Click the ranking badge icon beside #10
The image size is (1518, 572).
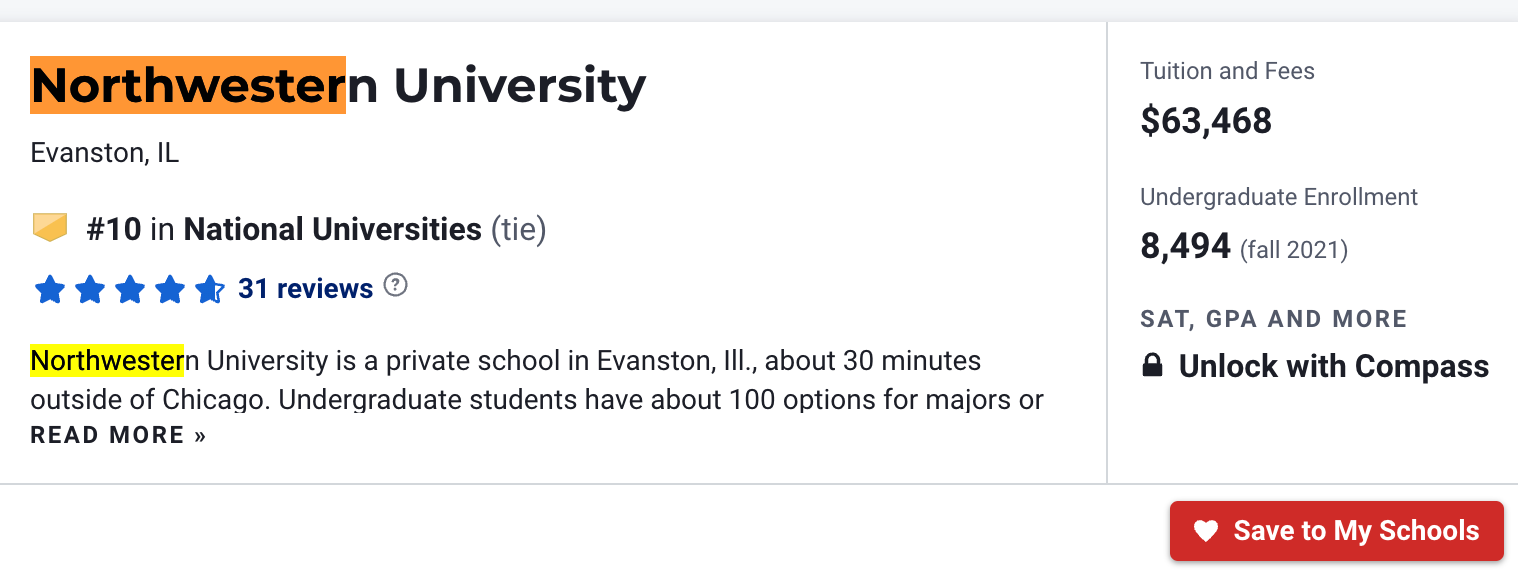click(50, 229)
